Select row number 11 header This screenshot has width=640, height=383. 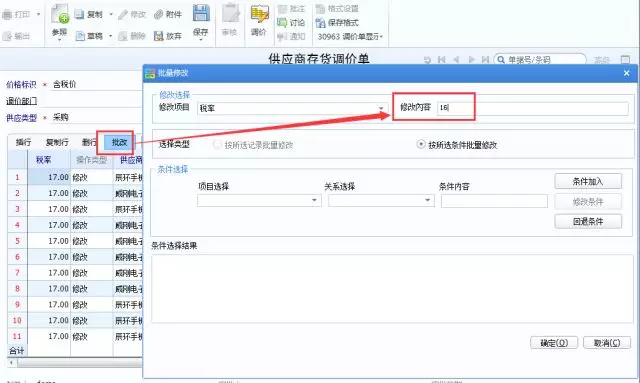point(17,336)
